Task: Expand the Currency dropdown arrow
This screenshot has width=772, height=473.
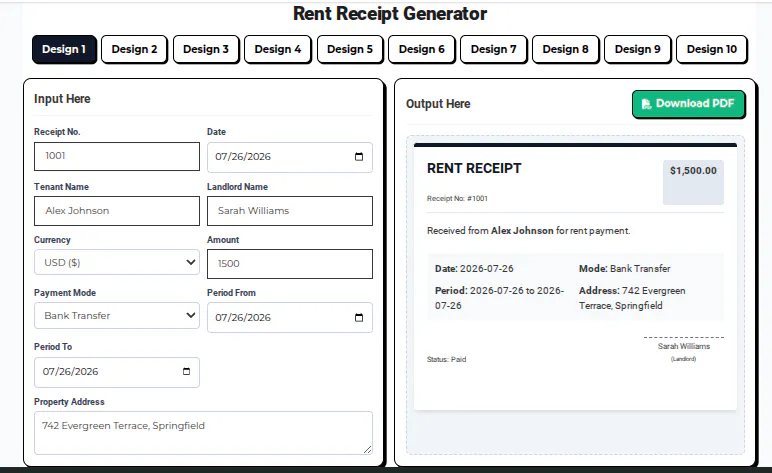Action: coord(191,262)
